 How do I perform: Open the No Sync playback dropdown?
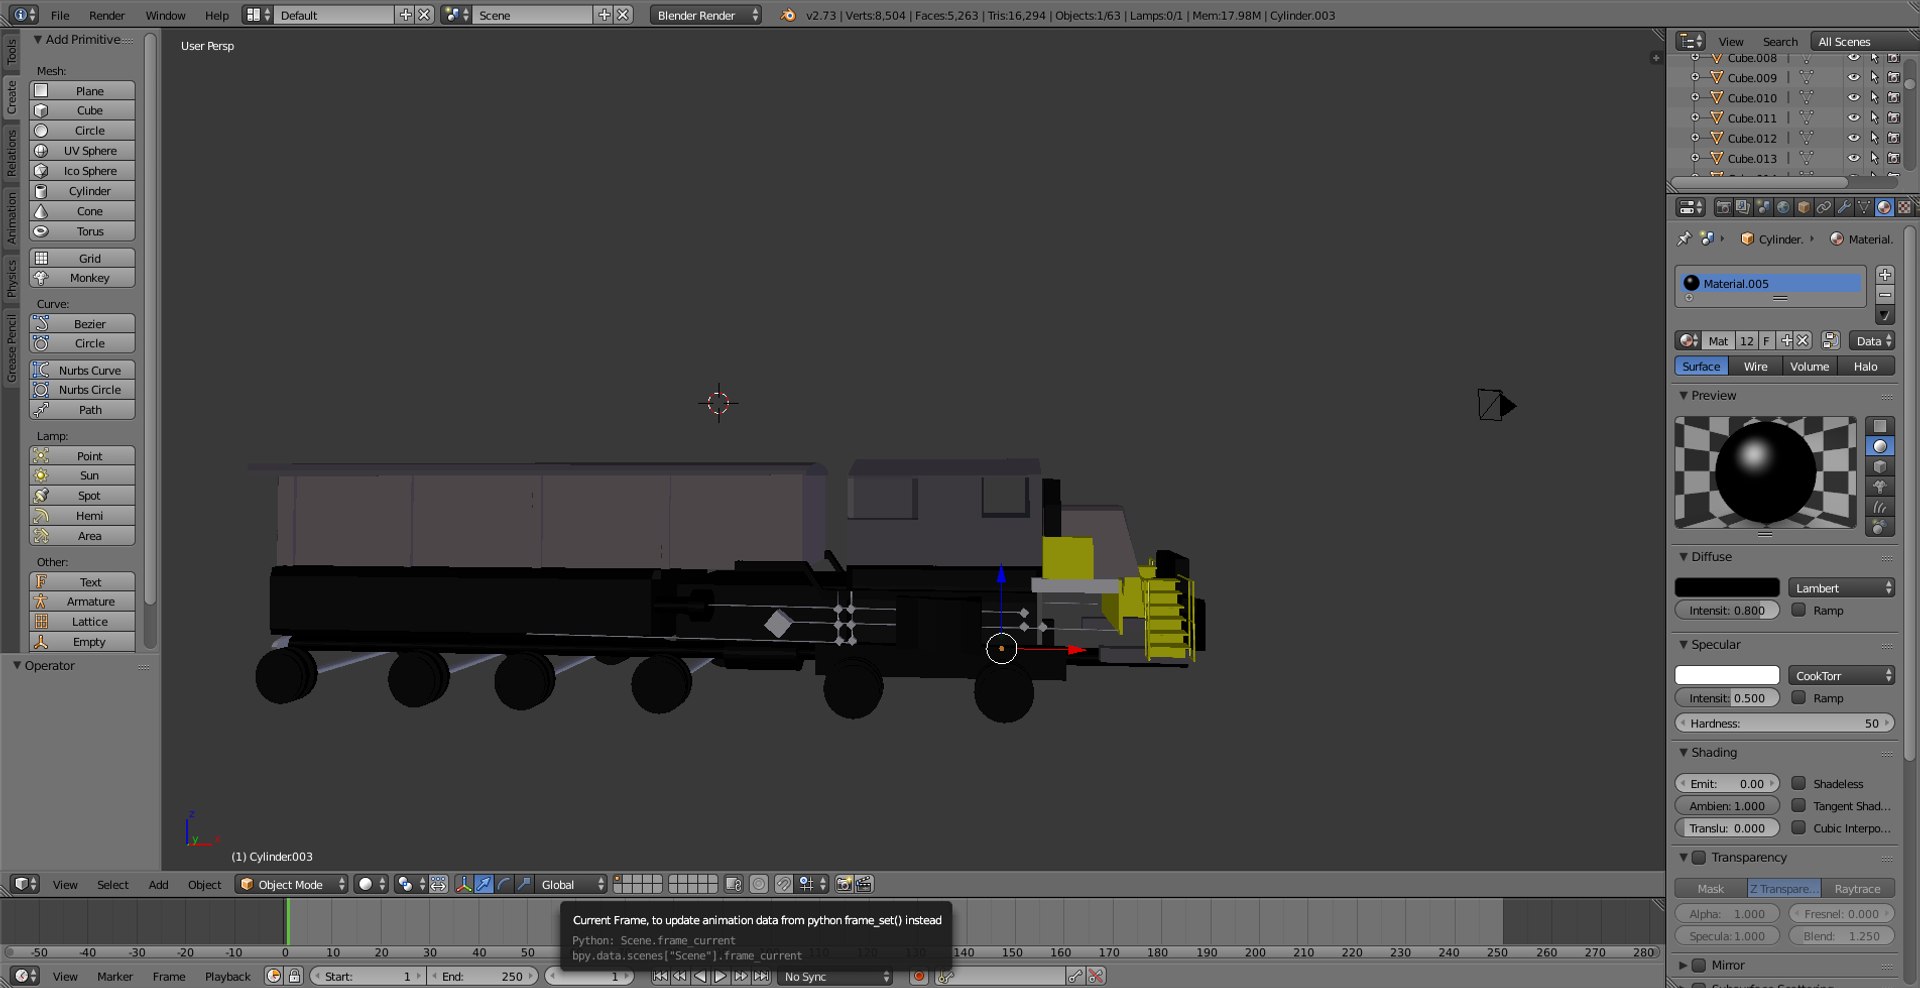(835, 976)
